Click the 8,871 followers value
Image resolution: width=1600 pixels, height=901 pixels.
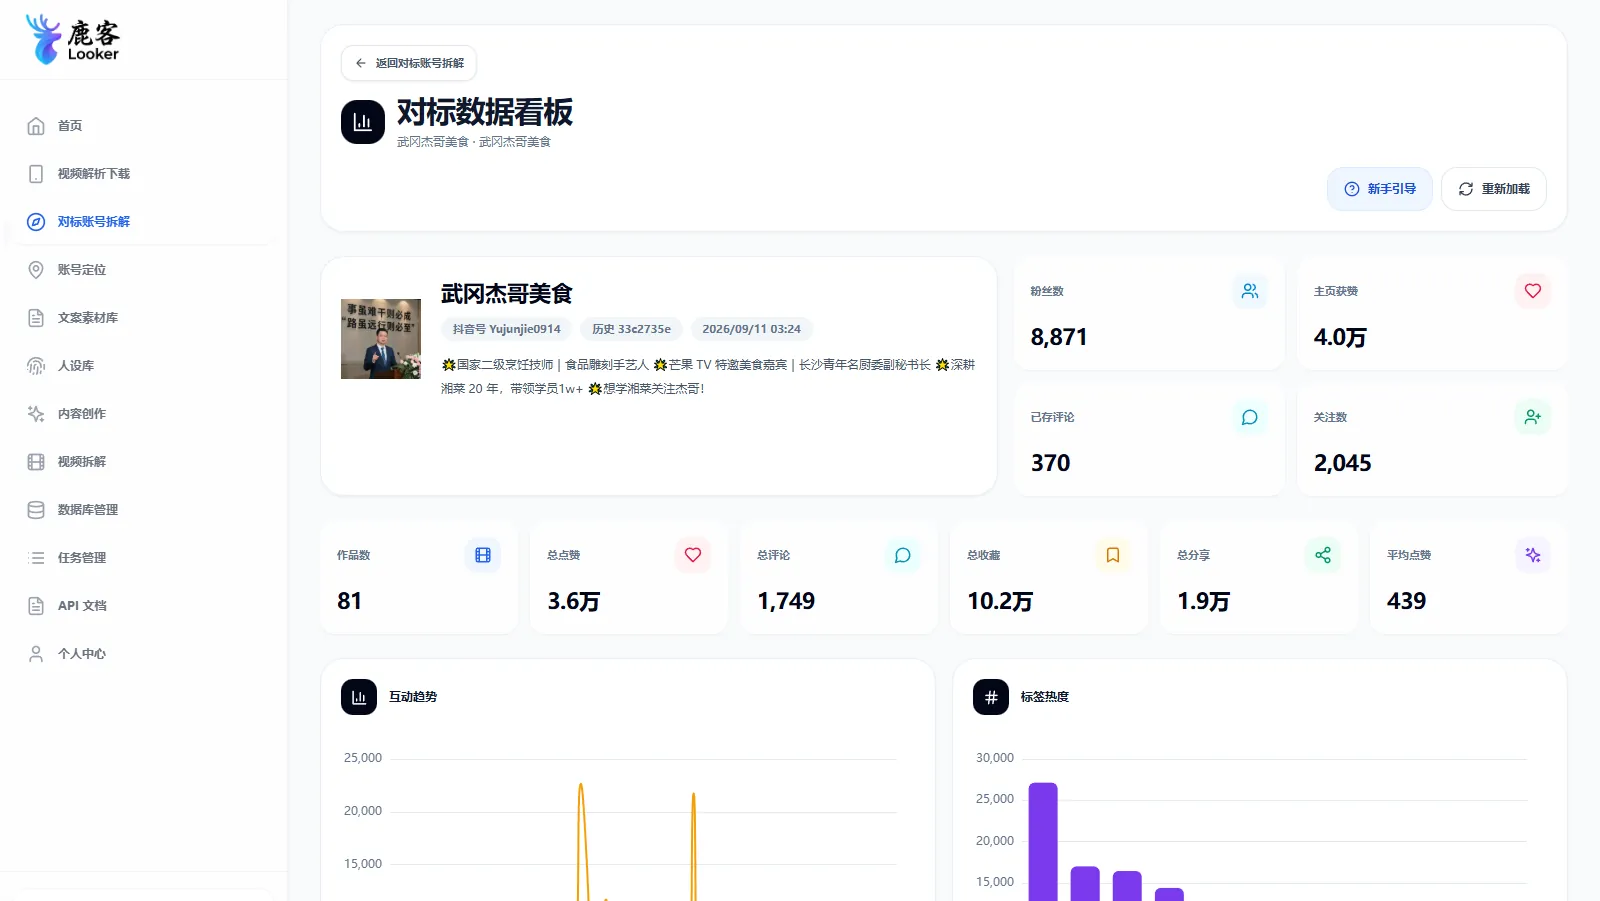(x=1059, y=338)
